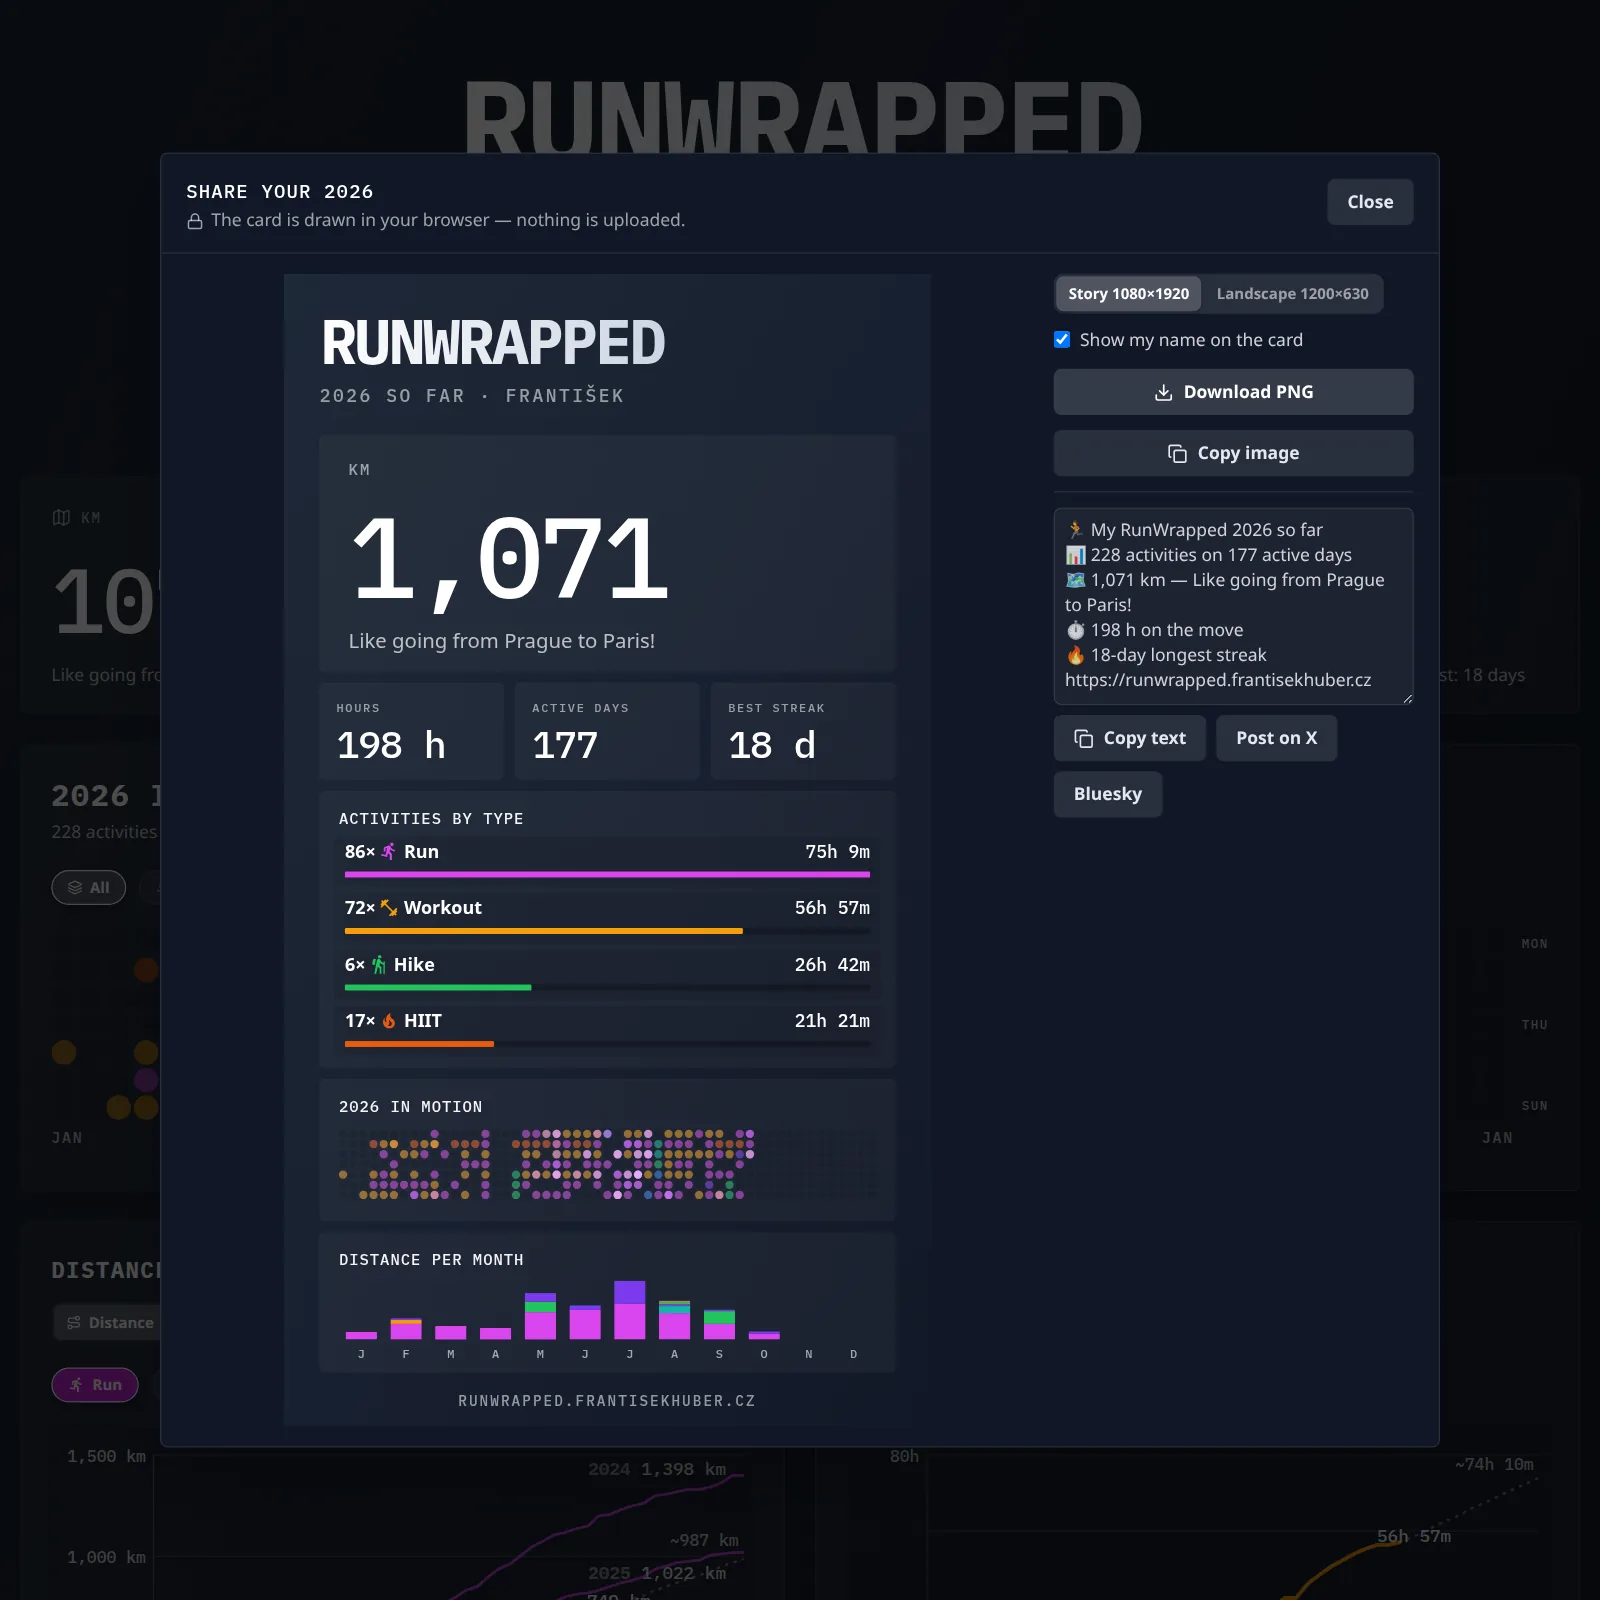Click the 'Like going from Prague to Paris!' caption
Screen dimensions: 1600x1600
coord(502,641)
